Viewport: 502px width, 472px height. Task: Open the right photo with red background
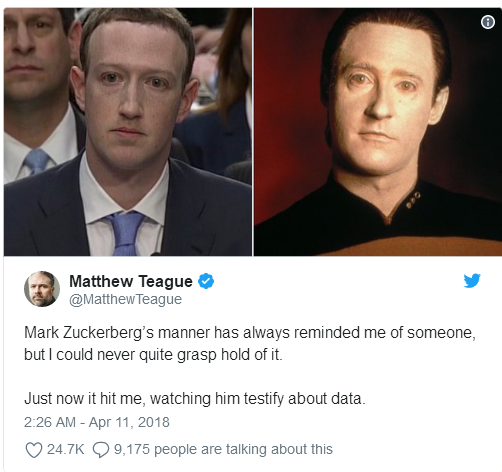(x=378, y=132)
